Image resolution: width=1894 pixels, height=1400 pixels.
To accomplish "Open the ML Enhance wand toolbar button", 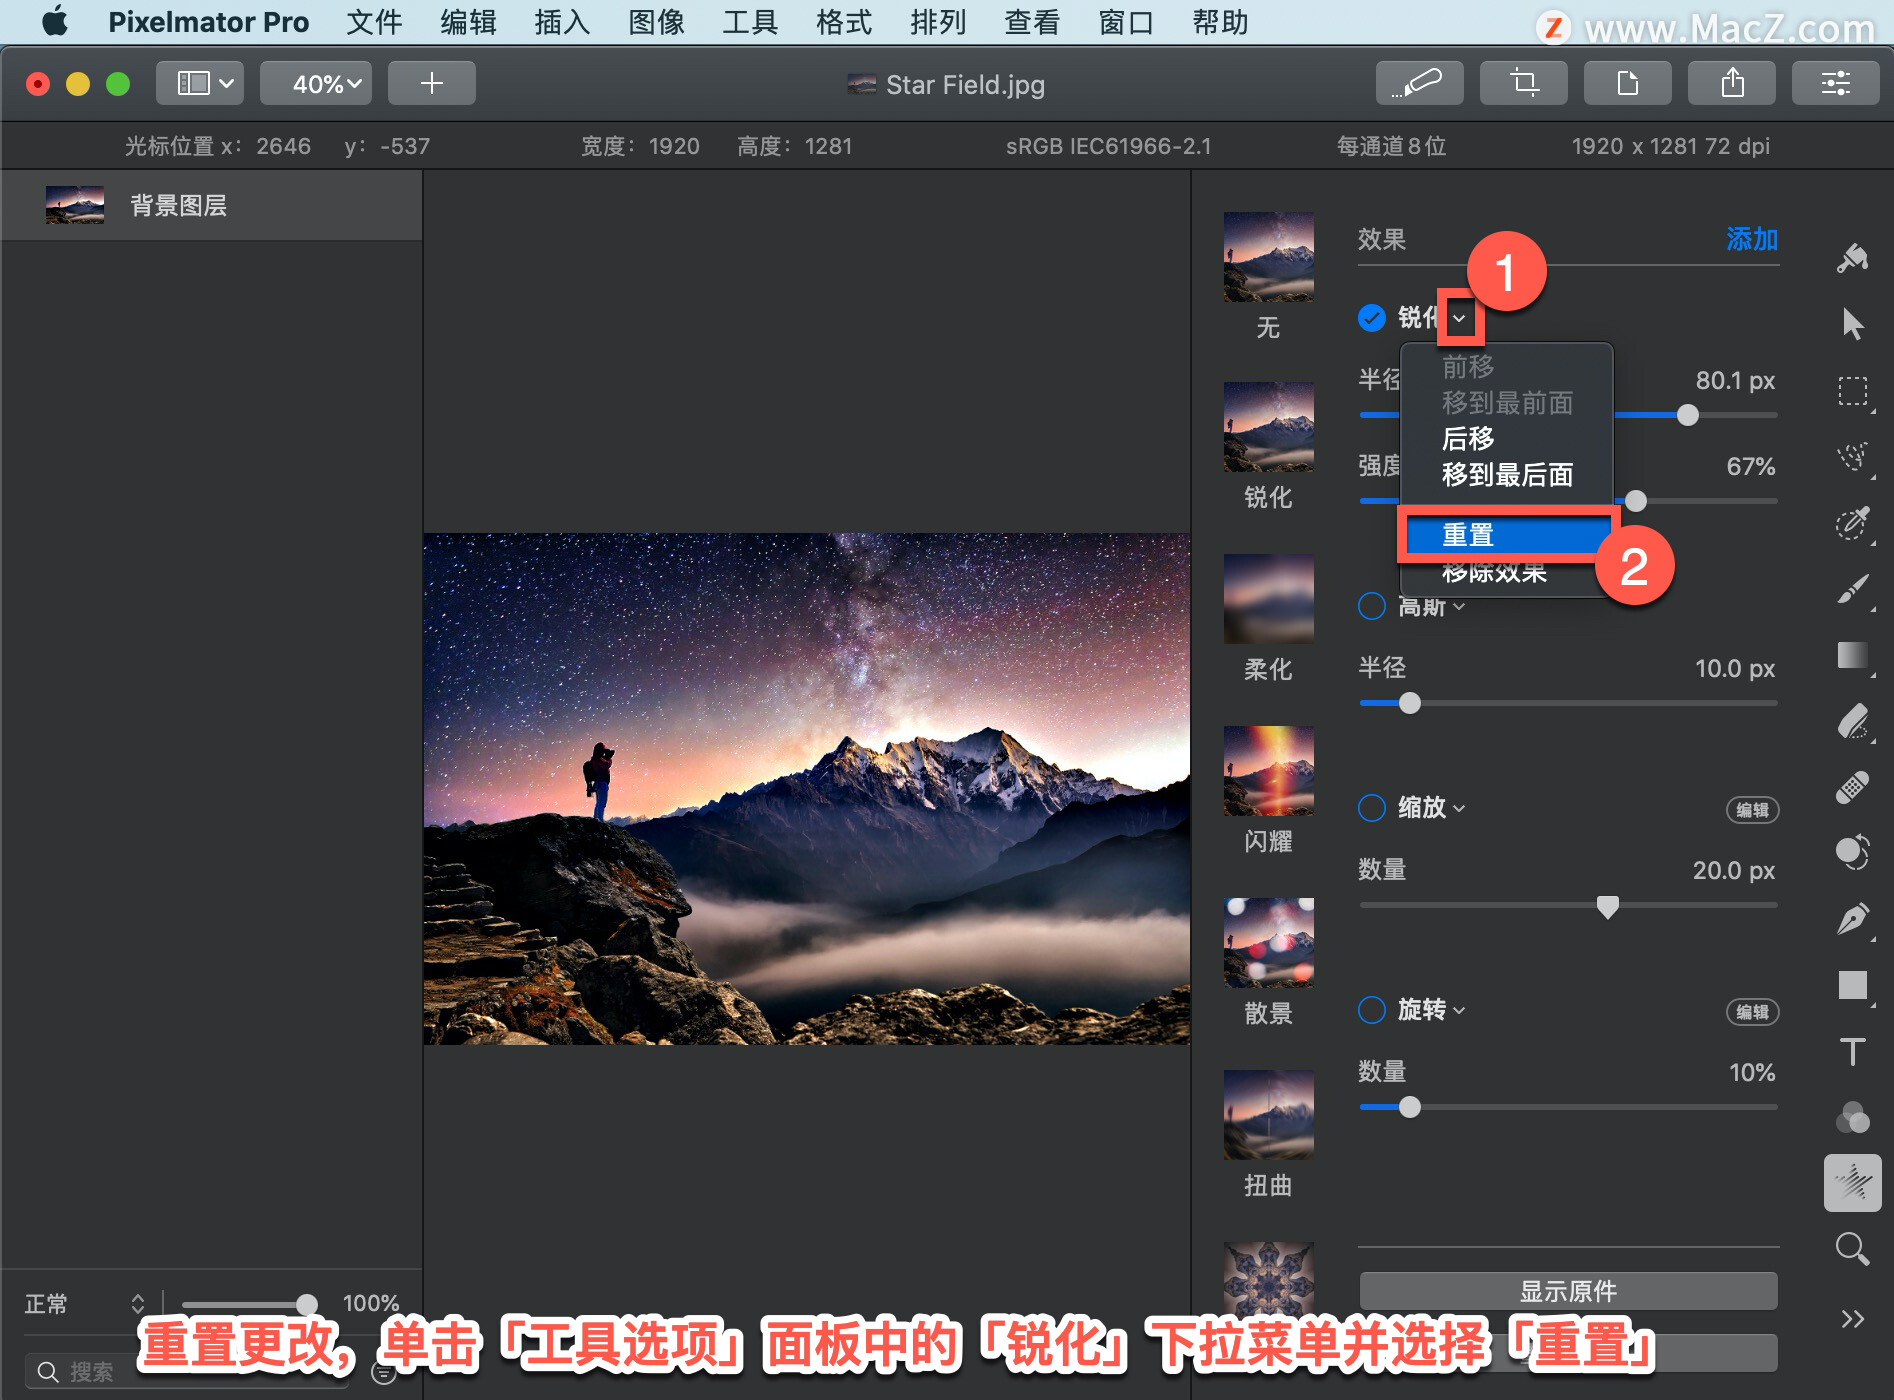I will 1420,83.
